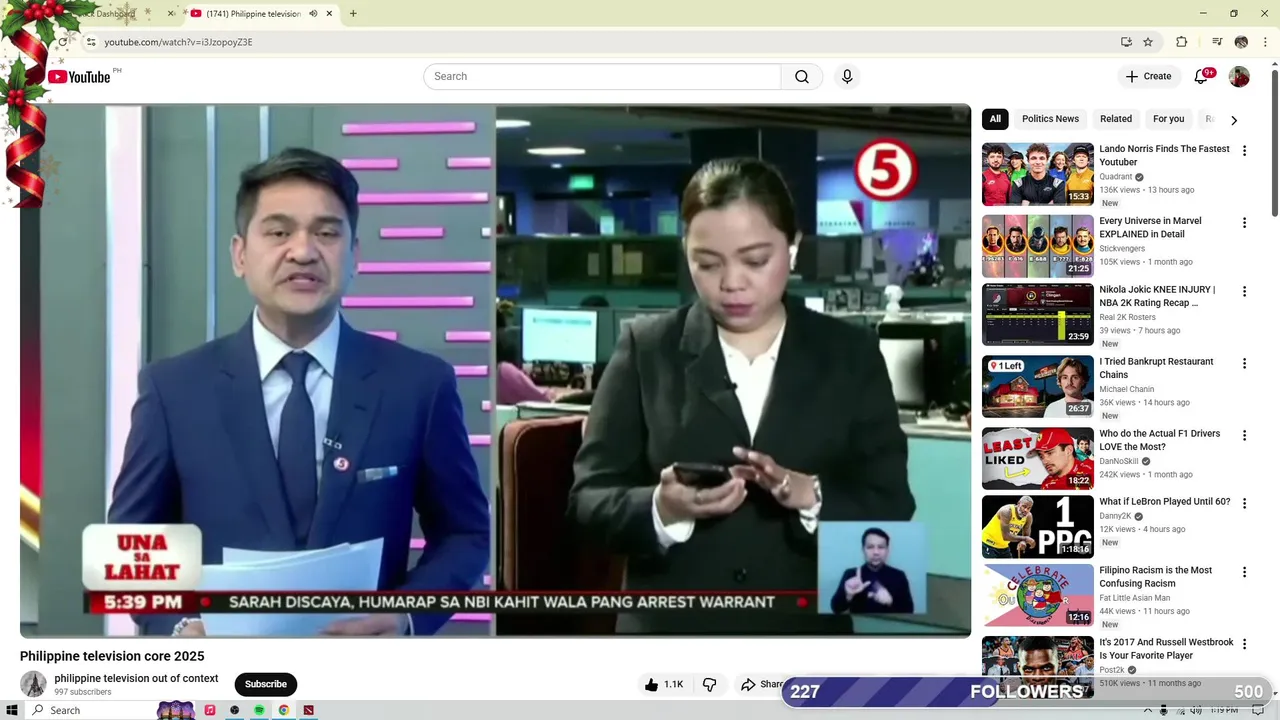1280x720 pixels.
Task: Open Spotify from the taskbar
Action: click(x=259, y=710)
